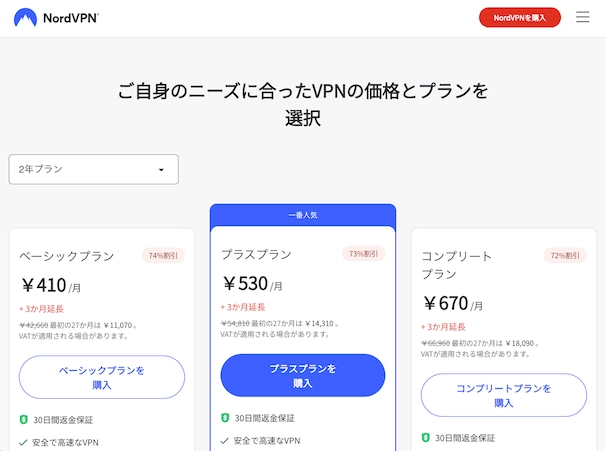605x451 pixels.
Task: Click the 73%割引 discount badge
Action: (363, 253)
